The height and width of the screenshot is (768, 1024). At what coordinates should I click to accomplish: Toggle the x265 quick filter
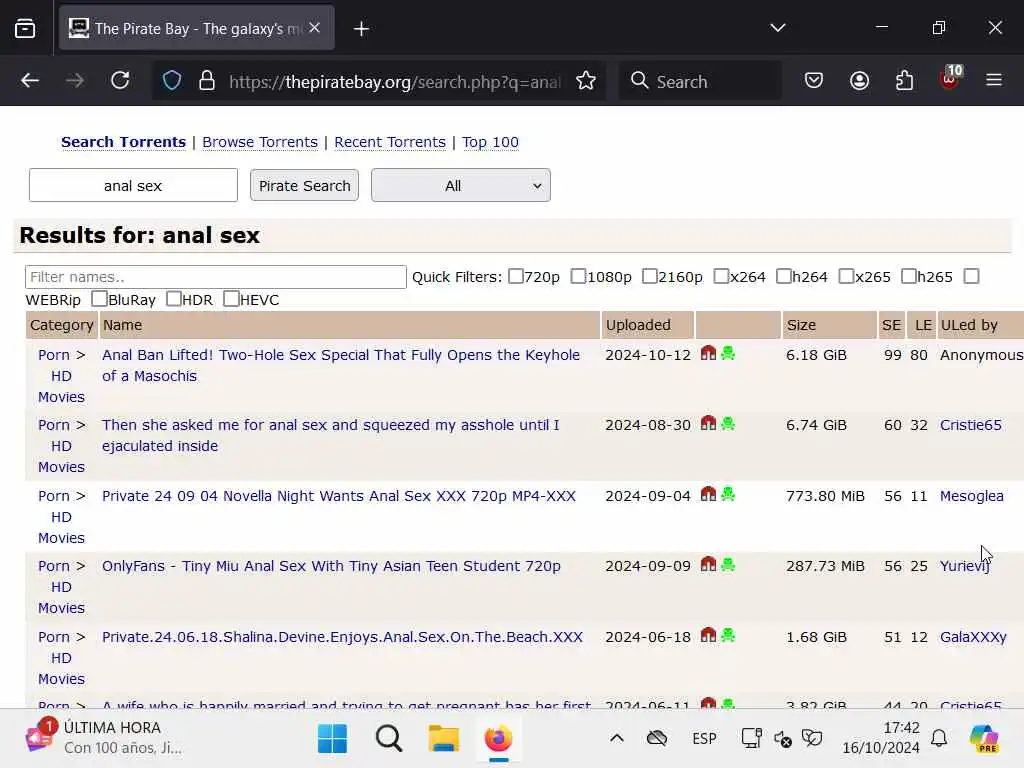click(846, 276)
